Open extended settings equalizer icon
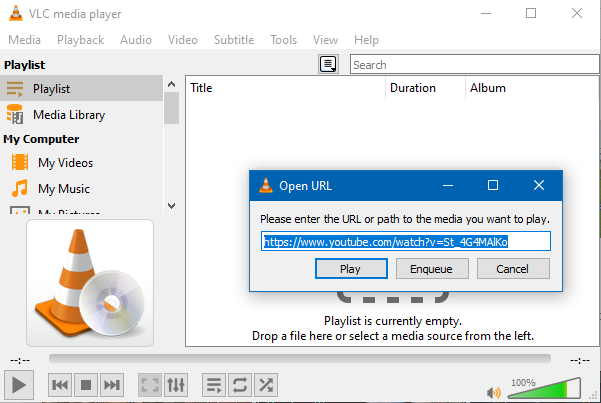601x403 pixels. pyautogui.click(x=176, y=385)
